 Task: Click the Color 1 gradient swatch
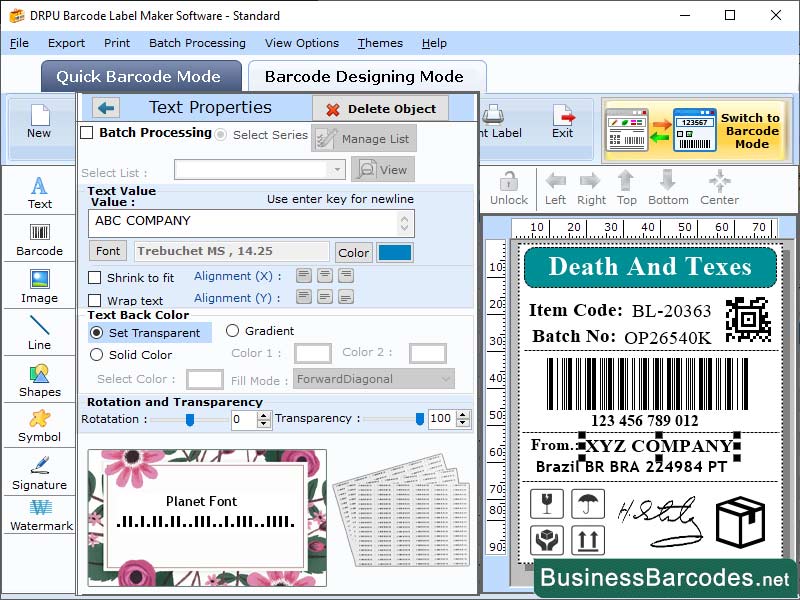click(x=313, y=353)
